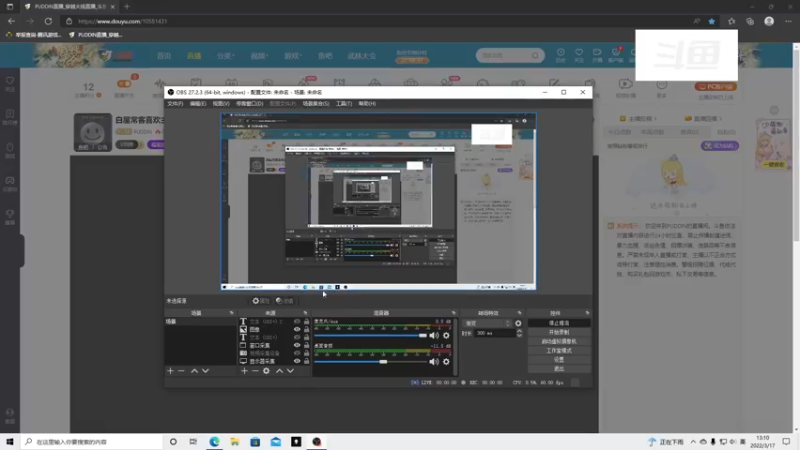Viewport: 800px width, 450px height.
Task: Pop out the 控件 dock panel
Action: [587, 313]
